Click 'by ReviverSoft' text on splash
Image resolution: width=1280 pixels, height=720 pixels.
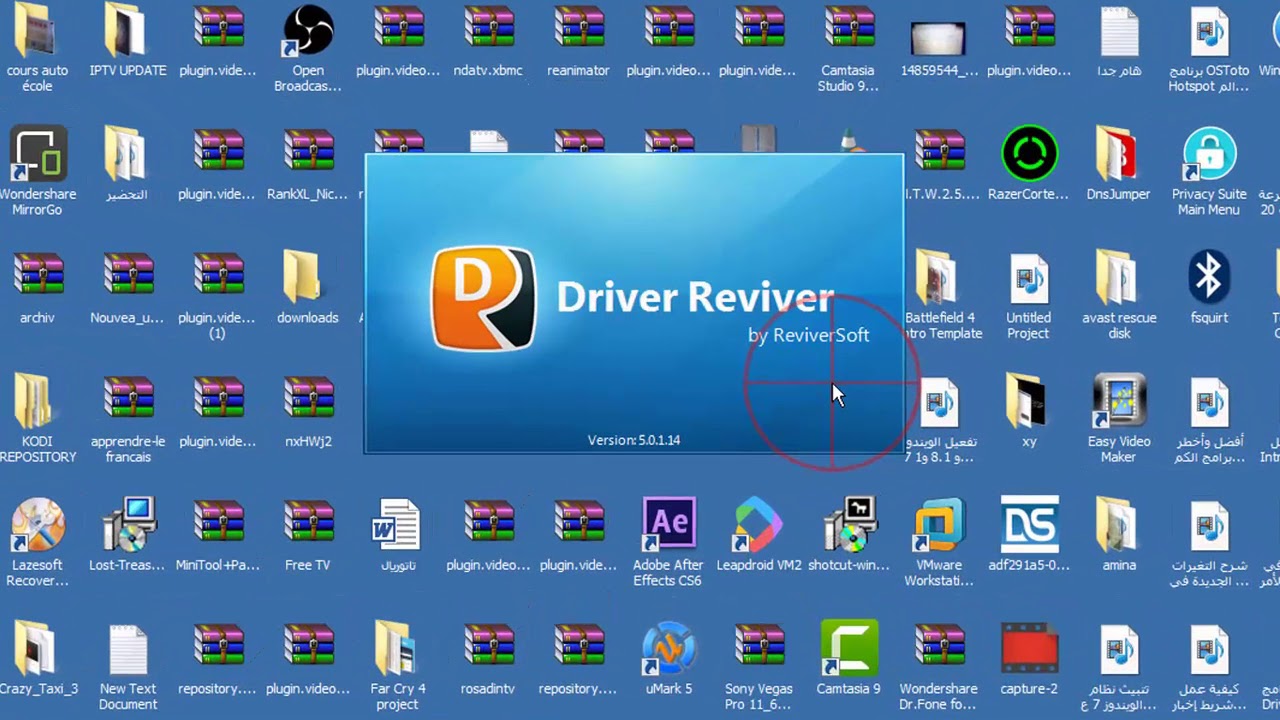coord(808,335)
